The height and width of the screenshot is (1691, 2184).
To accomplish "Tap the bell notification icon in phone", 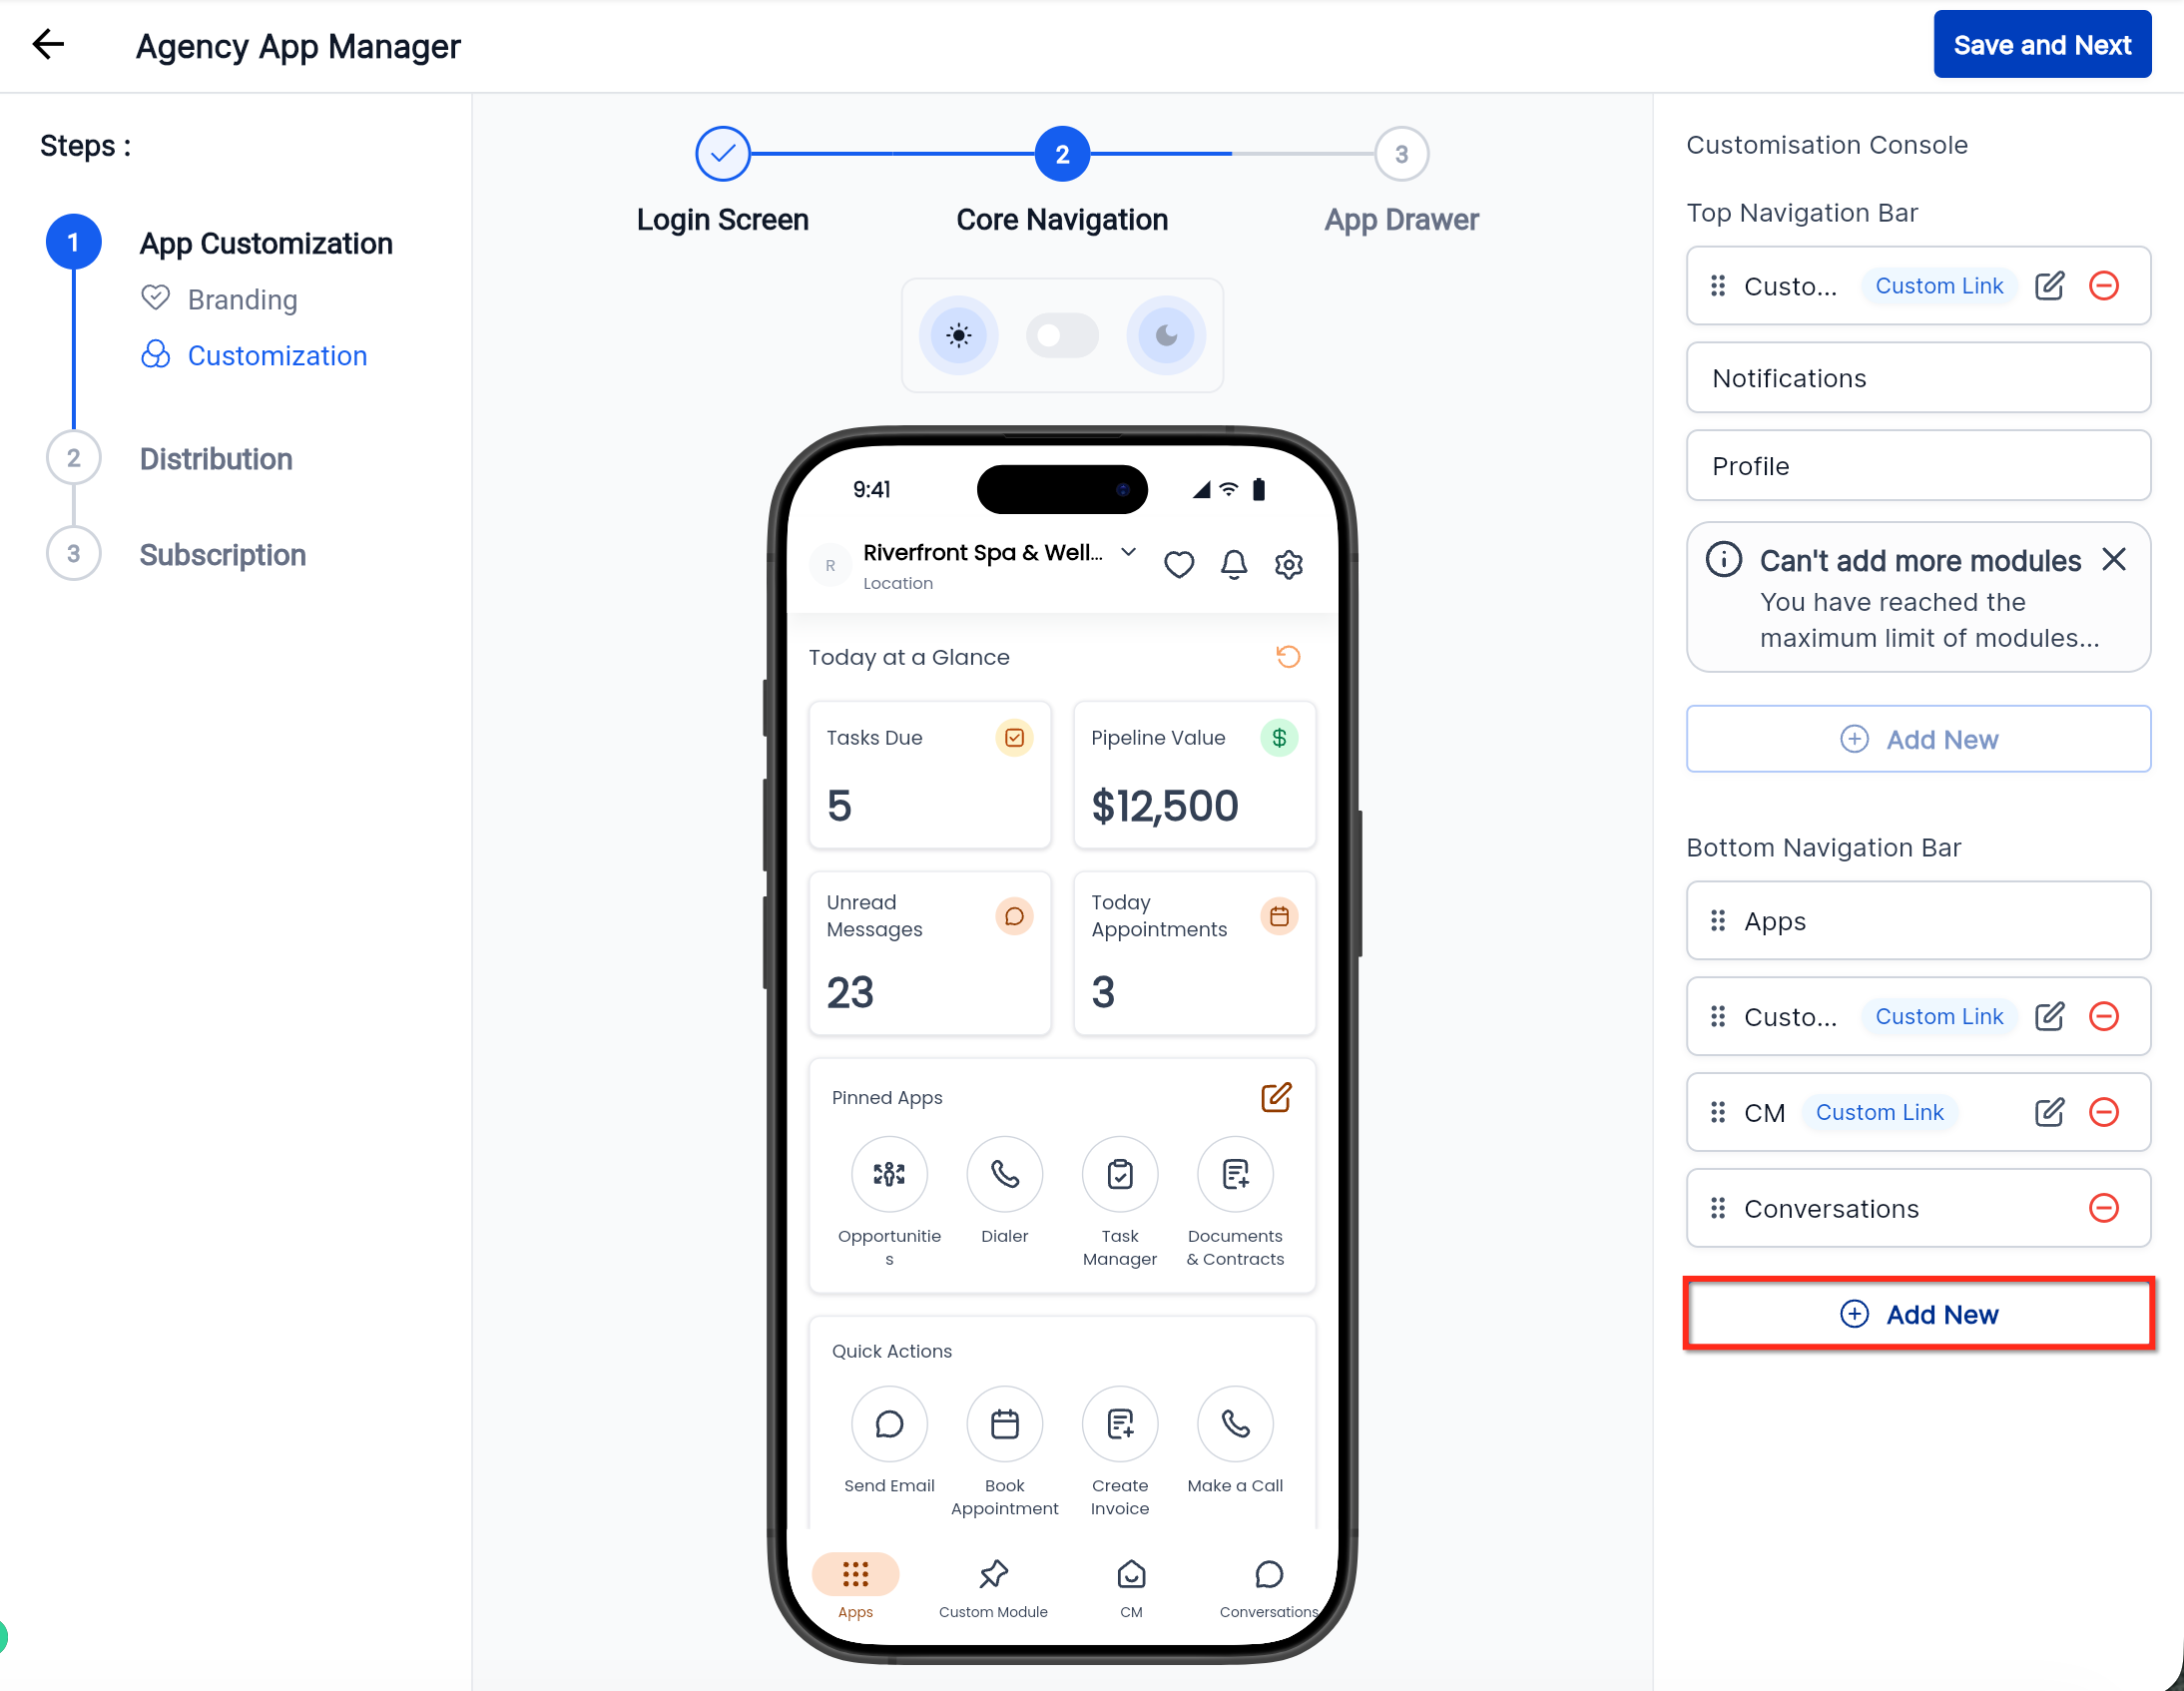I will tap(1234, 565).
